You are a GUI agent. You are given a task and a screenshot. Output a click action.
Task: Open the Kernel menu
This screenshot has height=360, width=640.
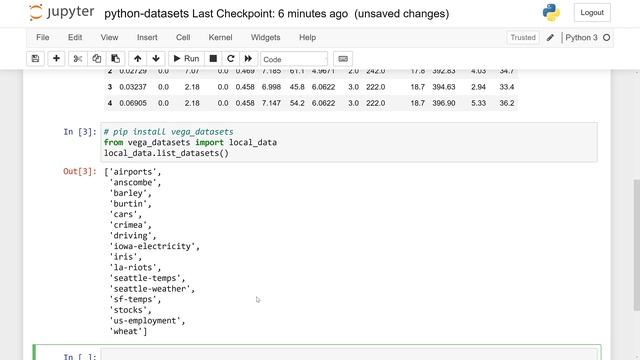tap(220, 37)
